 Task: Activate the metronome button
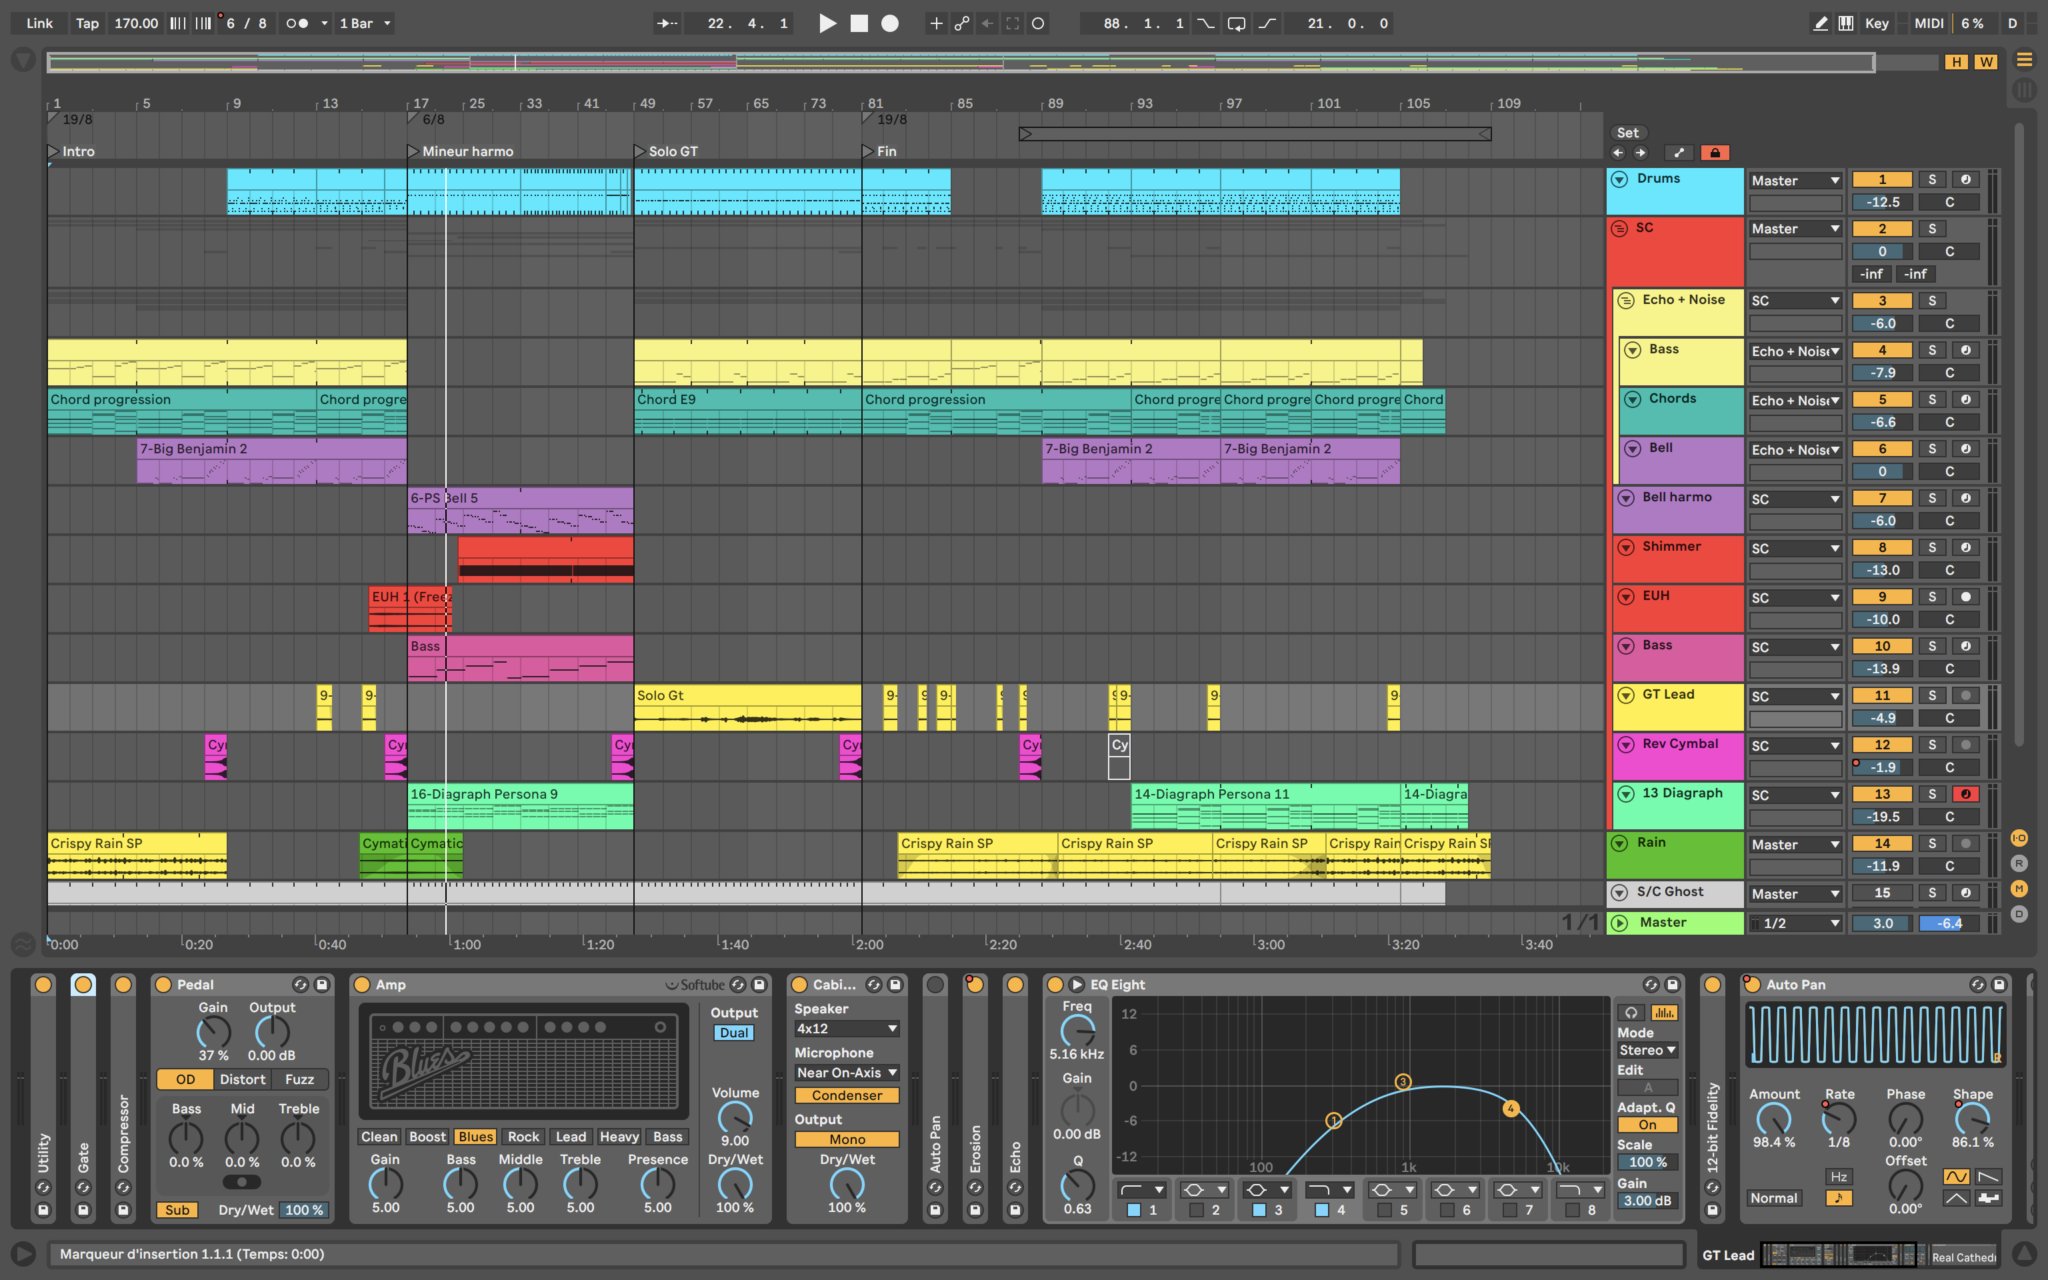tap(297, 23)
